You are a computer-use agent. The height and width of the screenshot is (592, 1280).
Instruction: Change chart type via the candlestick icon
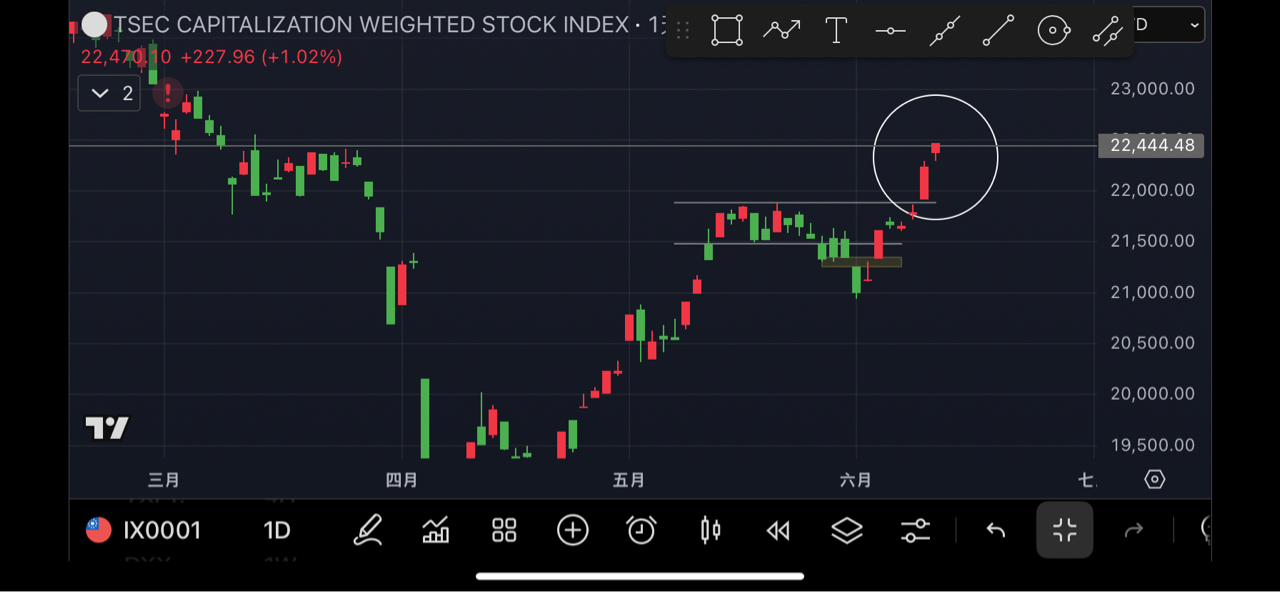(710, 530)
